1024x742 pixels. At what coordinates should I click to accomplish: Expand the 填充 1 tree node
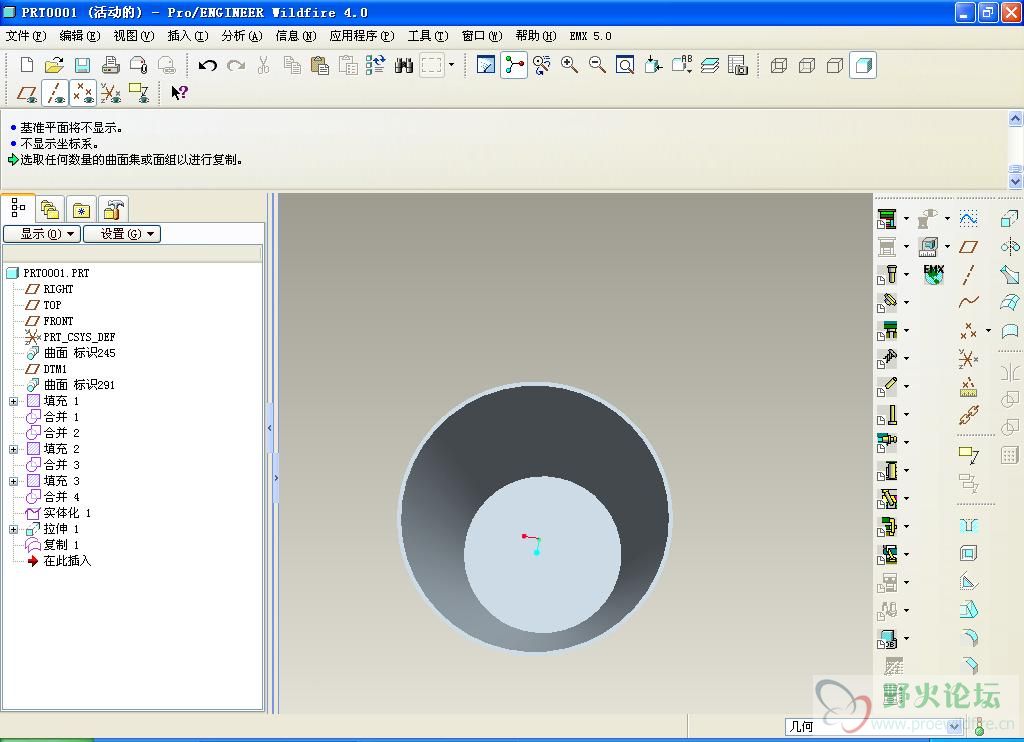pyautogui.click(x=13, y=401)
